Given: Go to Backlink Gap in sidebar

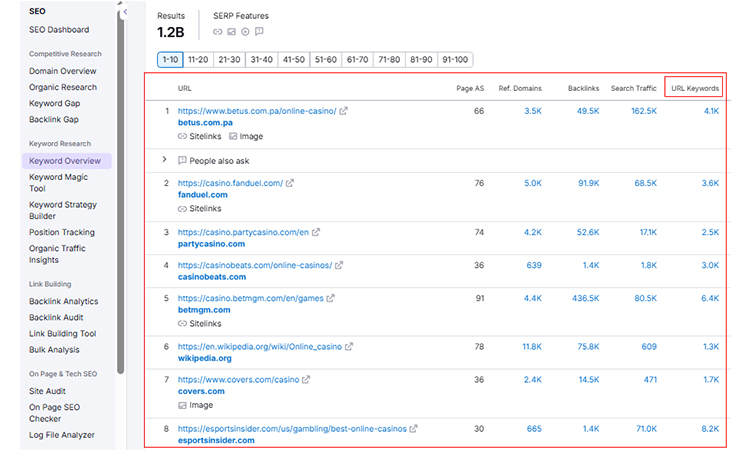Looking at the screenshot, I should pos(54,120).
